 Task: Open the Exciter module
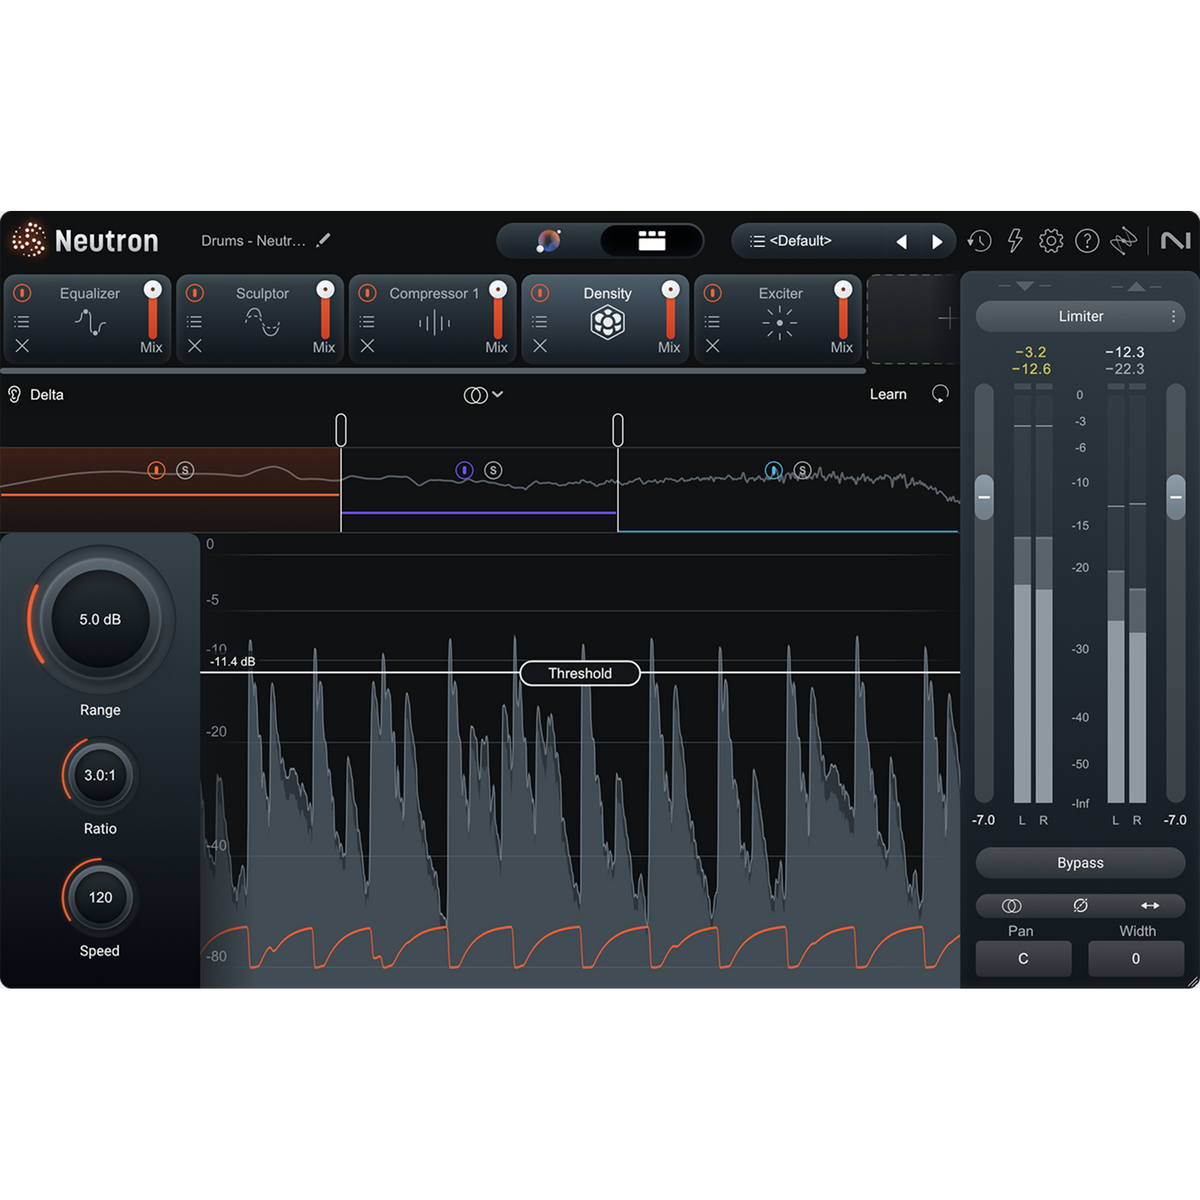(779, 318)
